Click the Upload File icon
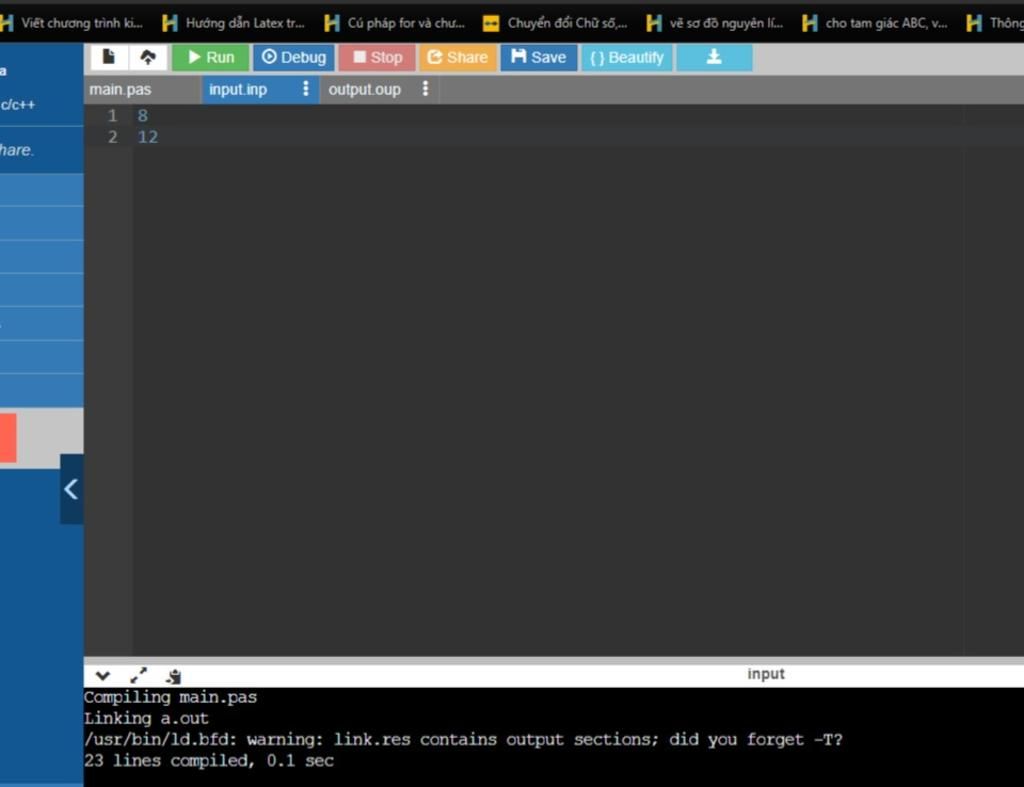The image size is (1024, 787). pyautogui.click(x=148, y=57)
